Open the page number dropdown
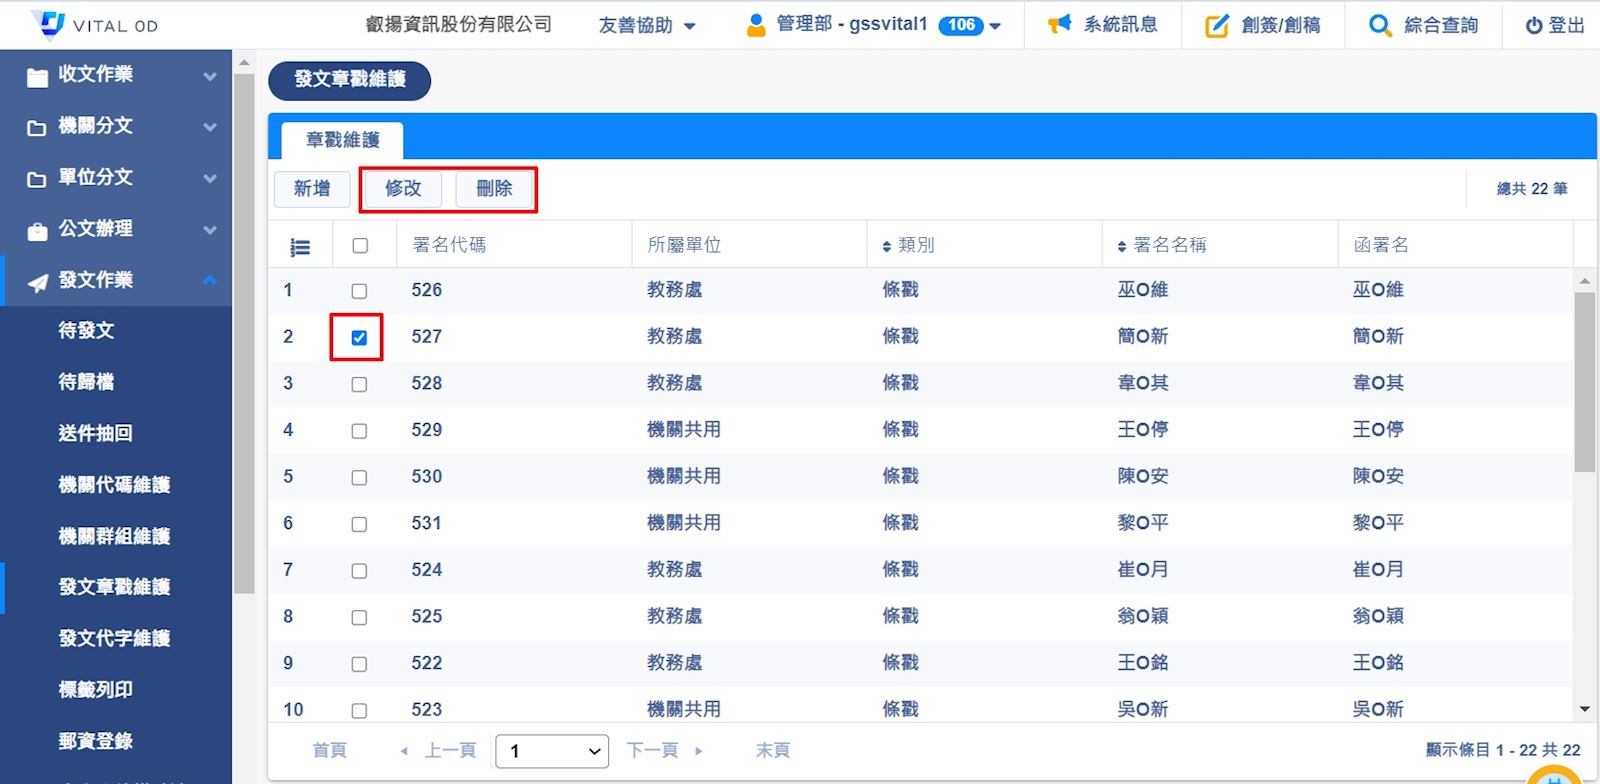1600x784 pixels. pyautogui.click(x=552, y=751)
